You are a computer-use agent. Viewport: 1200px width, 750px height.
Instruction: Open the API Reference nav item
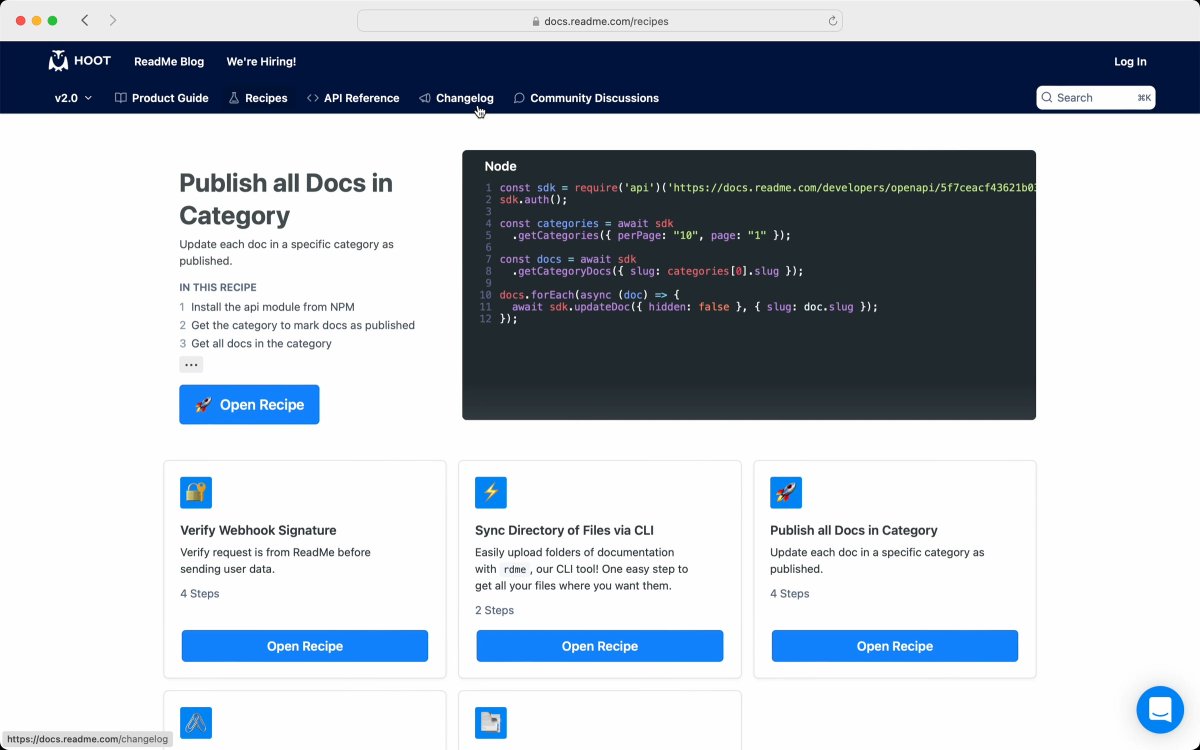click(x=353, y=98)
